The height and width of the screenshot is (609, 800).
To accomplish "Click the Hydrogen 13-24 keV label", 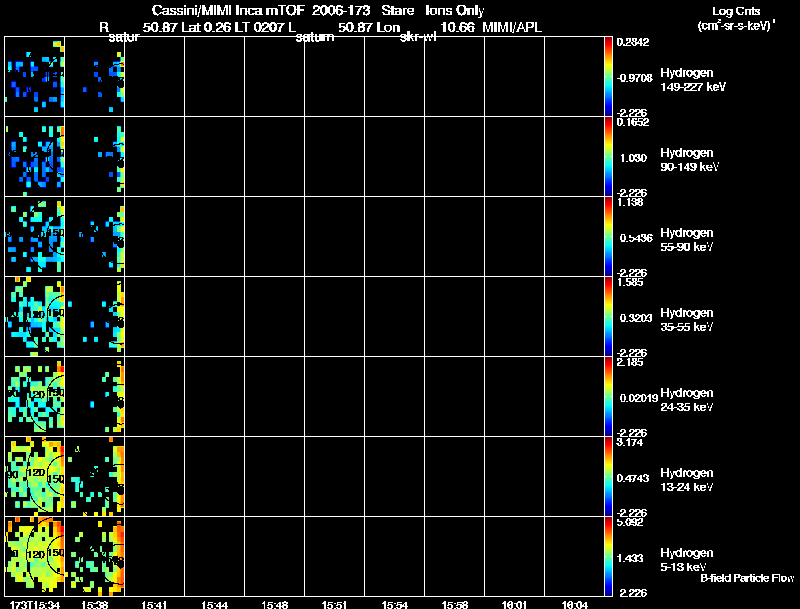I will [686, 480].
